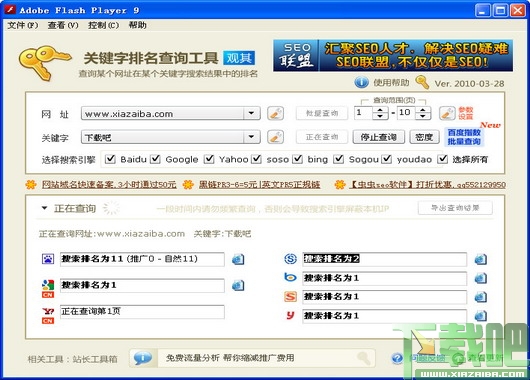Image resolution: width=530 pixels, height=380 pixels.
Task: Open soso ranking result page icon
Action: 481,259
